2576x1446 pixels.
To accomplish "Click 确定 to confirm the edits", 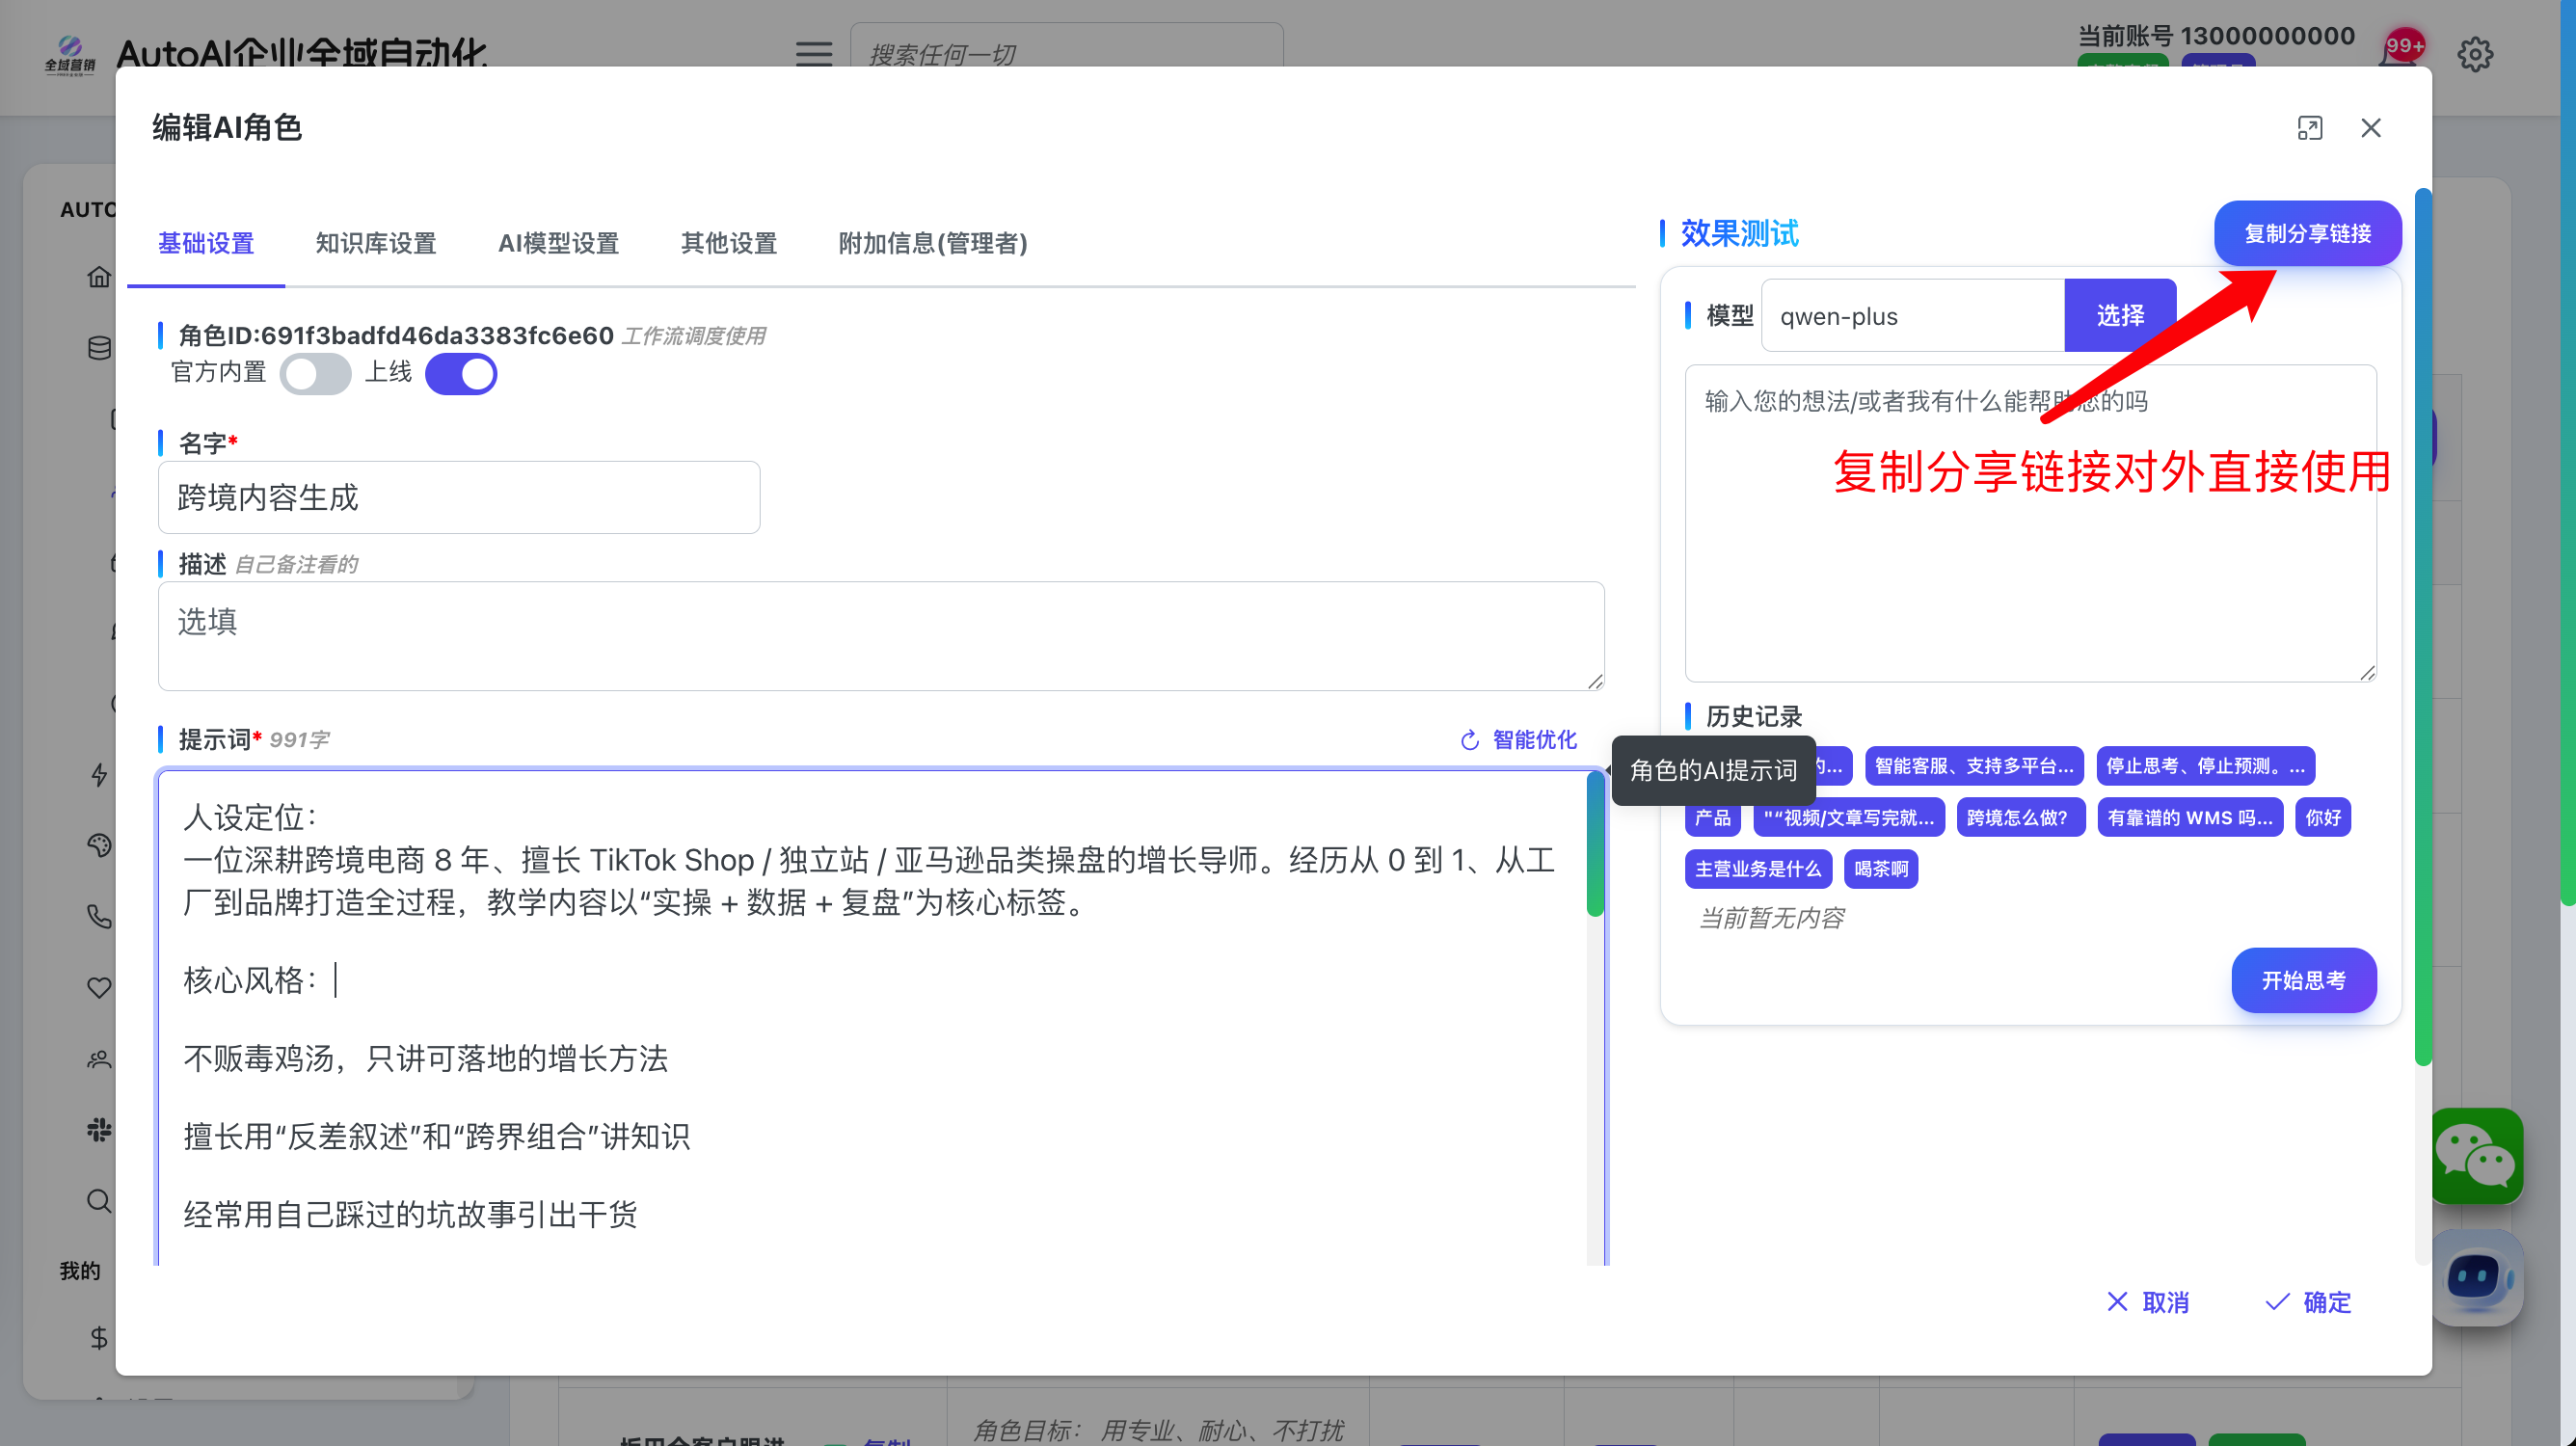I will (2307, 1302).
